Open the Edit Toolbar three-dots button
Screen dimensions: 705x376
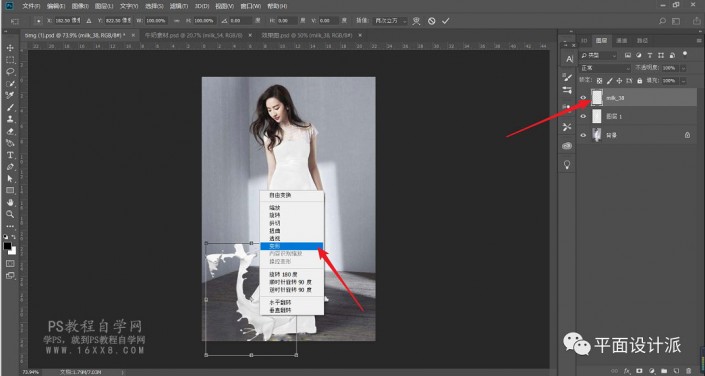(10, 226)
